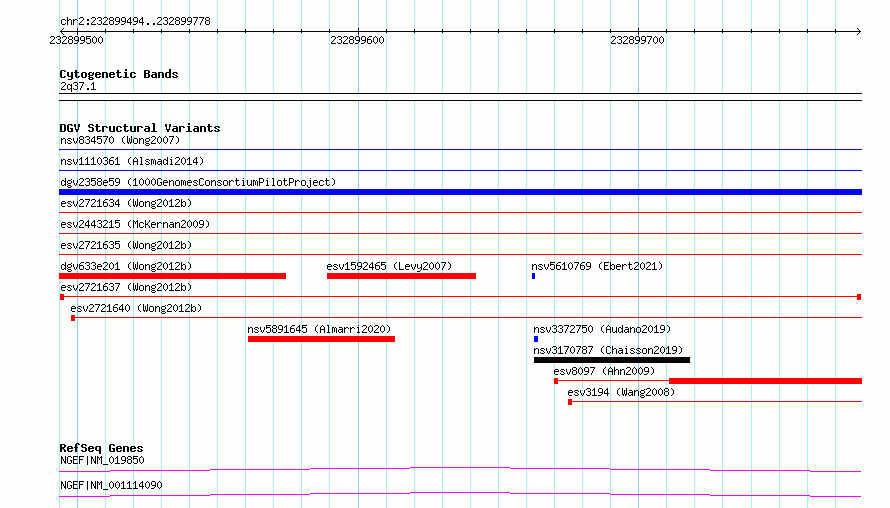
Task: Select the 232899700 ruler coordinate
Action: pyautogui.click(x=637, y=40)
